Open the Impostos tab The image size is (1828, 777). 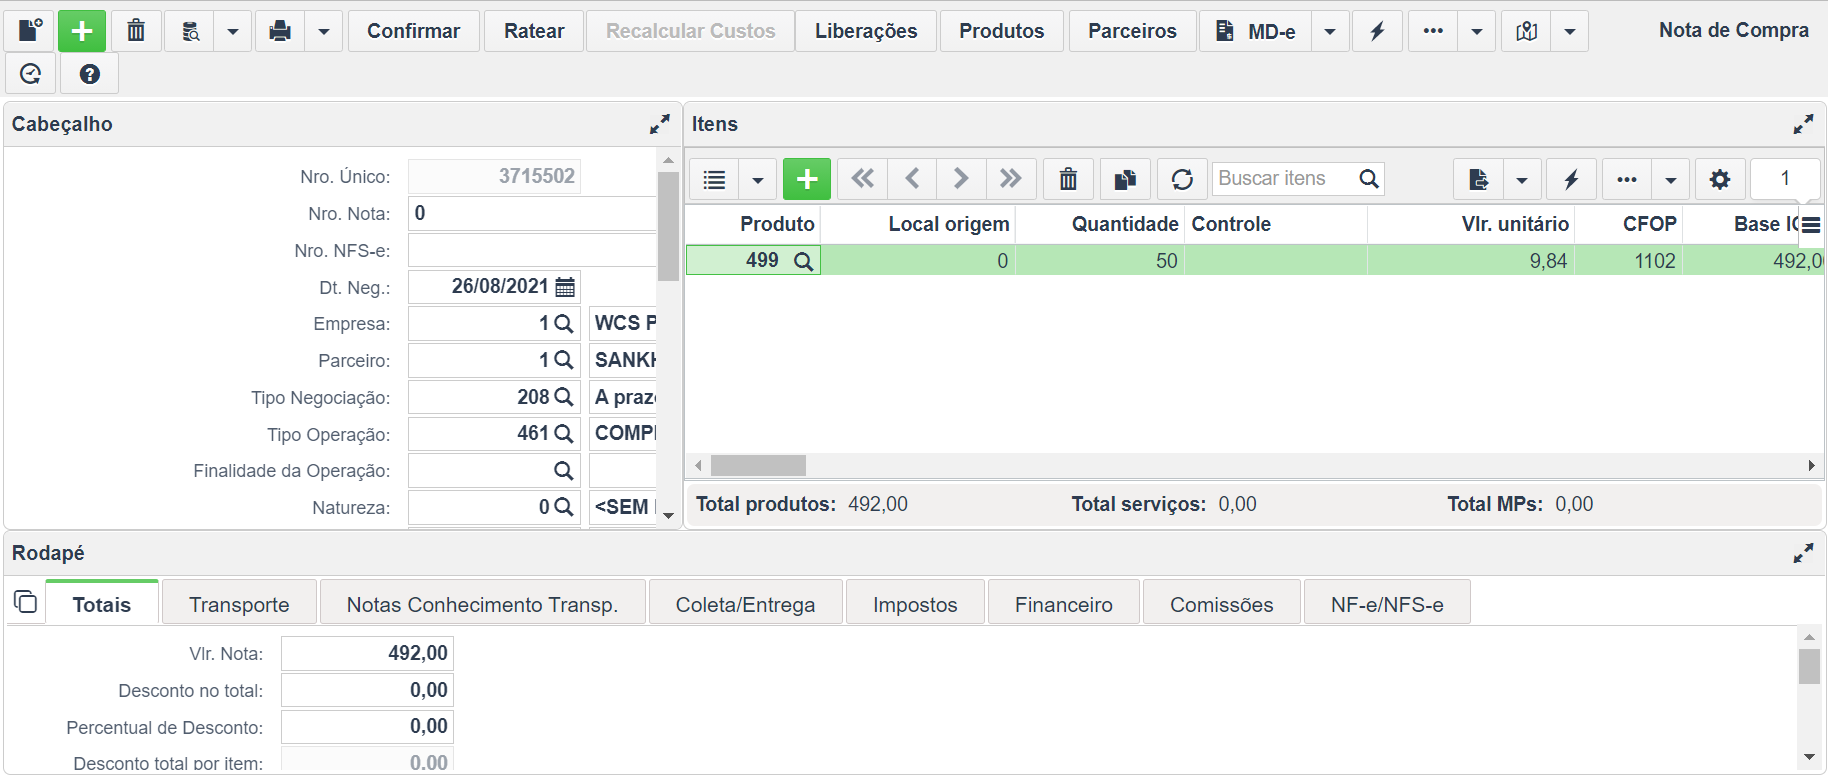915,604
